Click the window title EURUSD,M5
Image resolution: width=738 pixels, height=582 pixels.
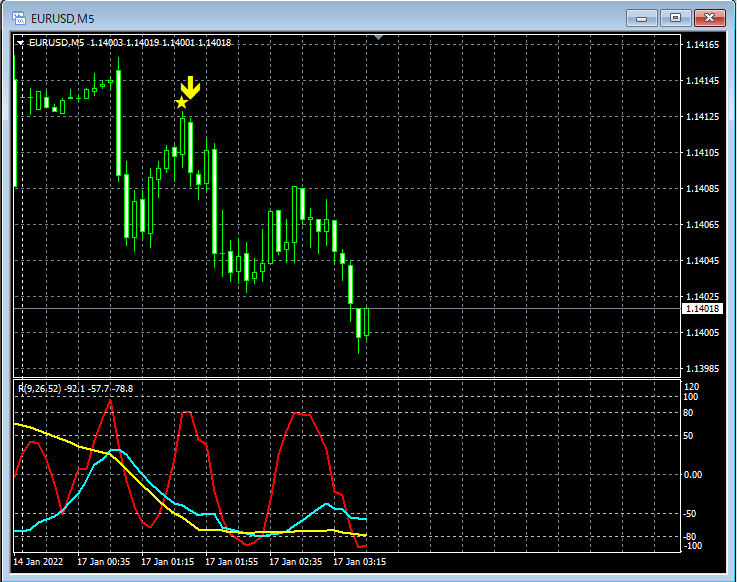coord(63,19)
